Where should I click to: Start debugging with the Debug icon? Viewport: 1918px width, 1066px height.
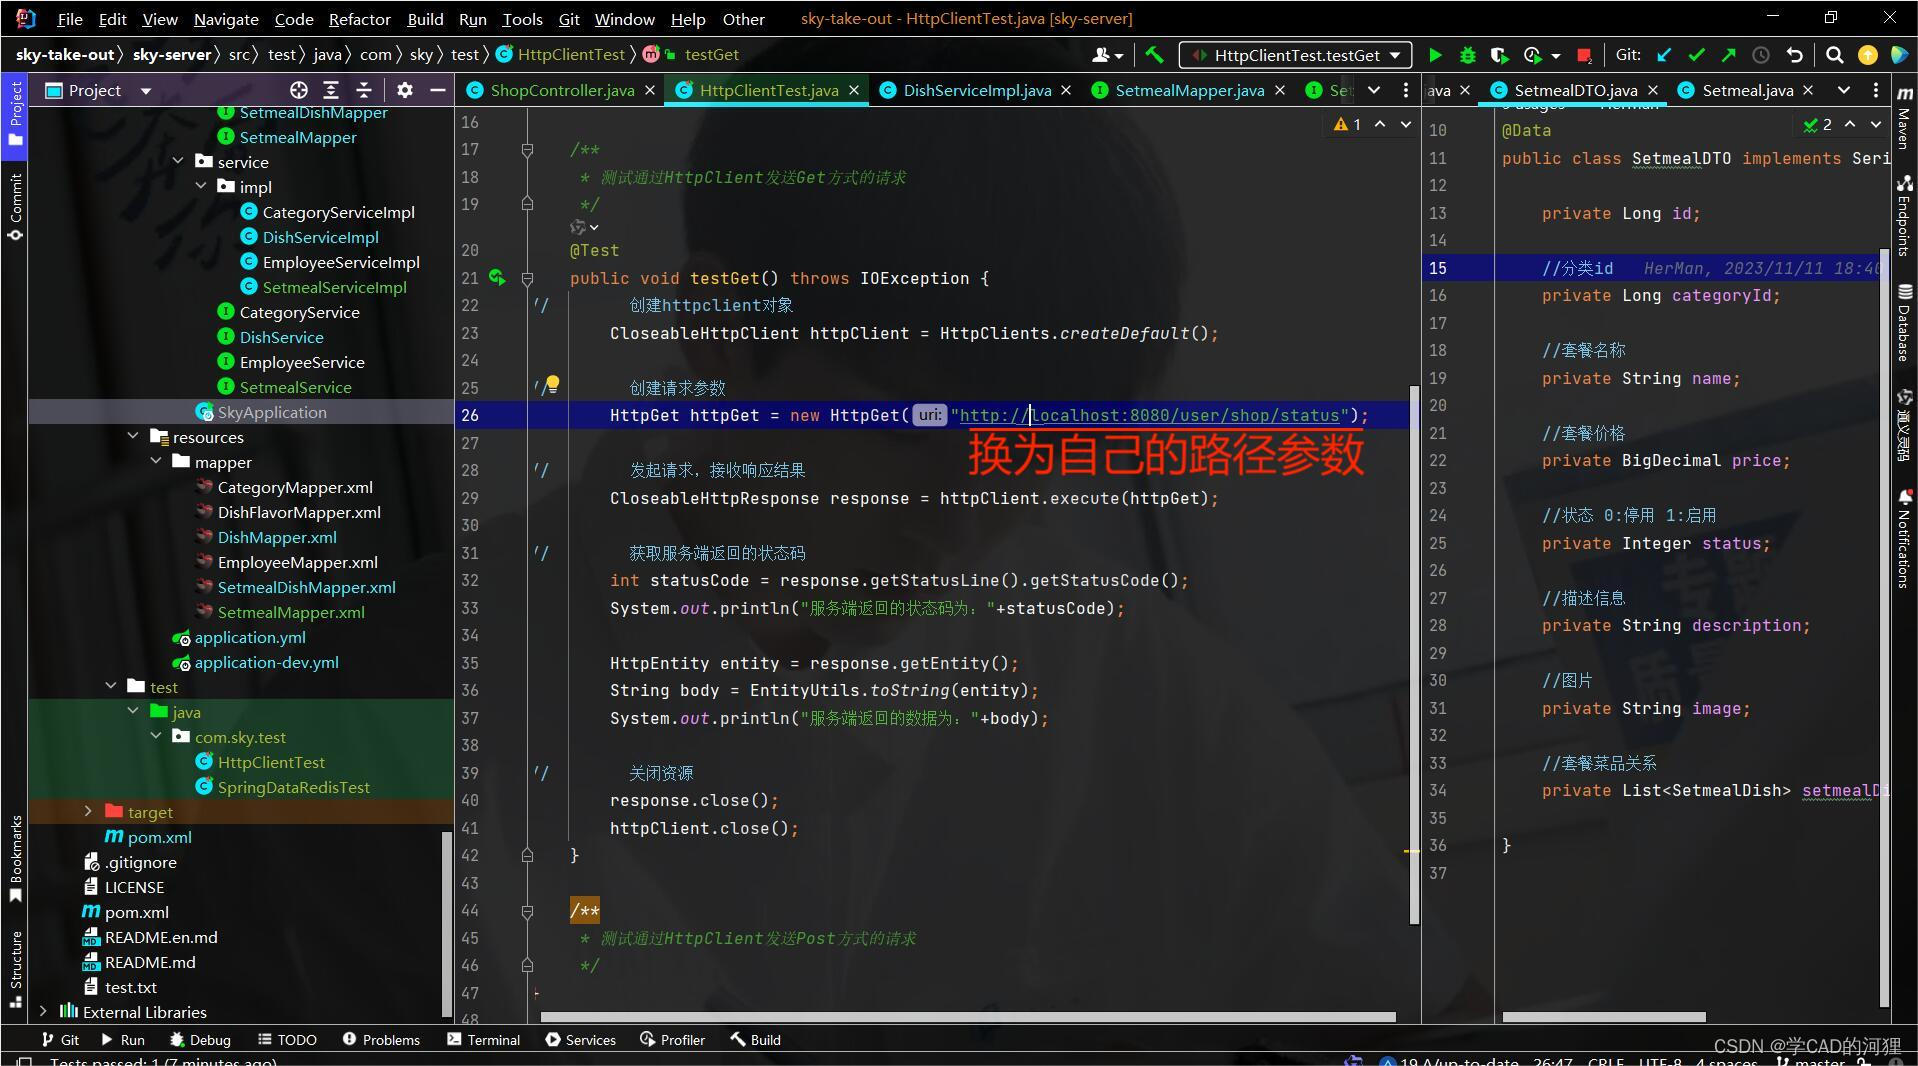(x=1467, y=55)
